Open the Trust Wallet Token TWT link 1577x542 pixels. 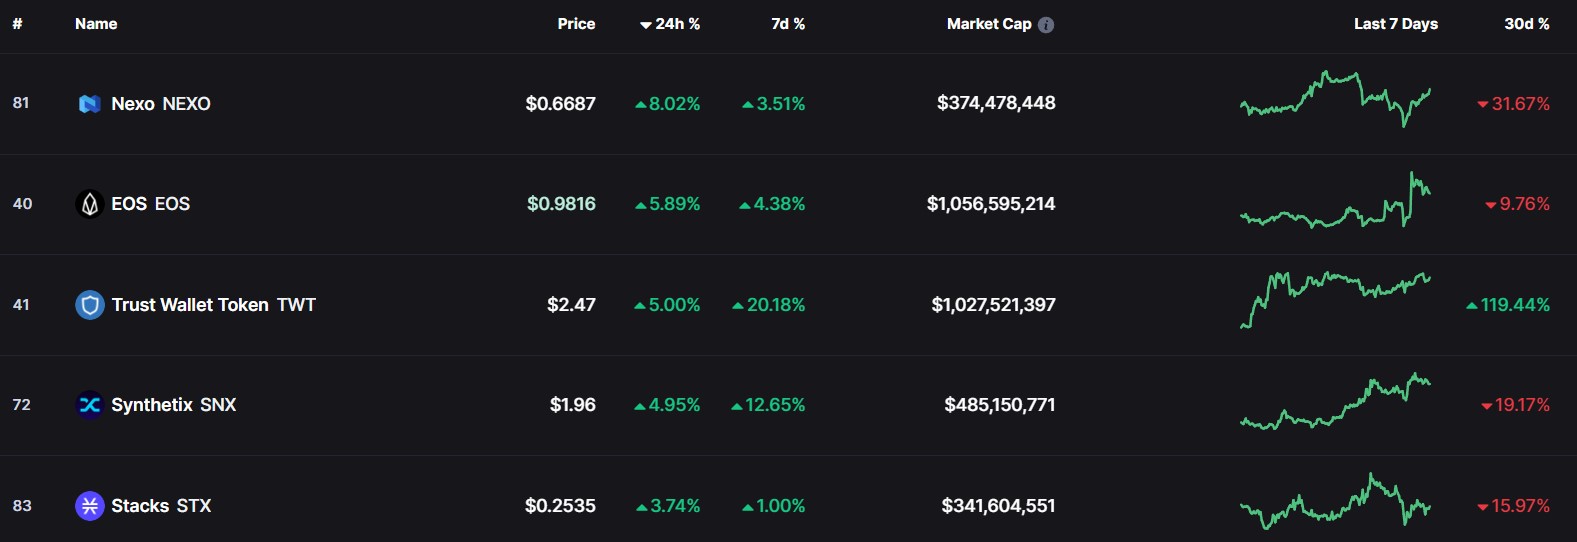pos(213,305)
